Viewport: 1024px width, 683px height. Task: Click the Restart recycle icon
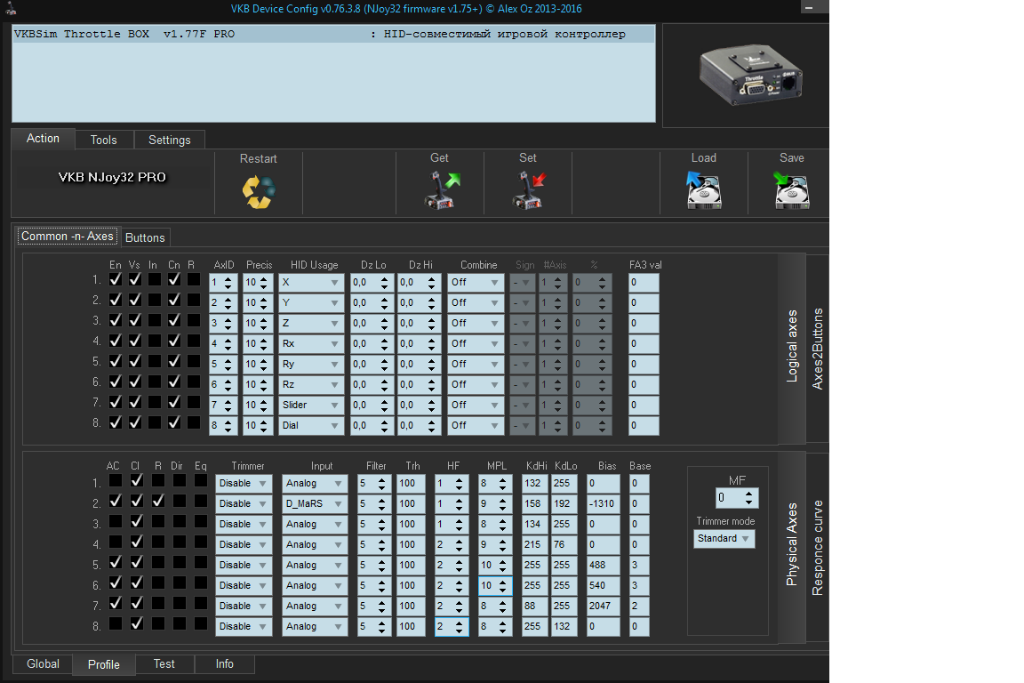[x=259, y=191]
